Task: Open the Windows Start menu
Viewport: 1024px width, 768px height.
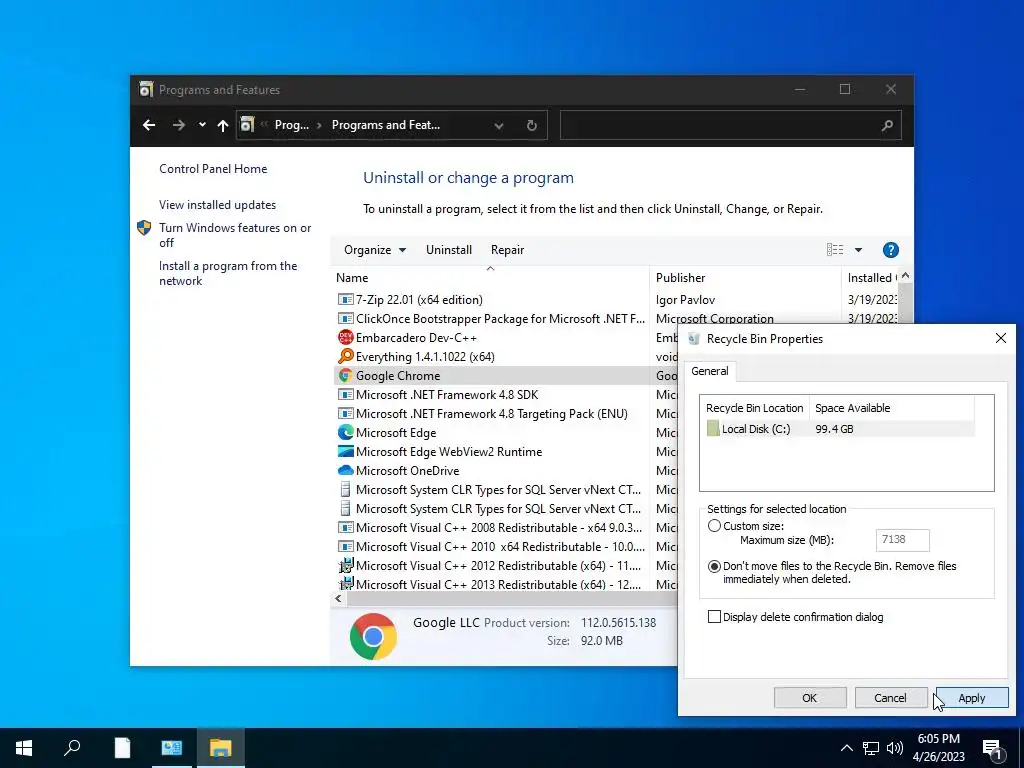Action: [x=24, y=748]
